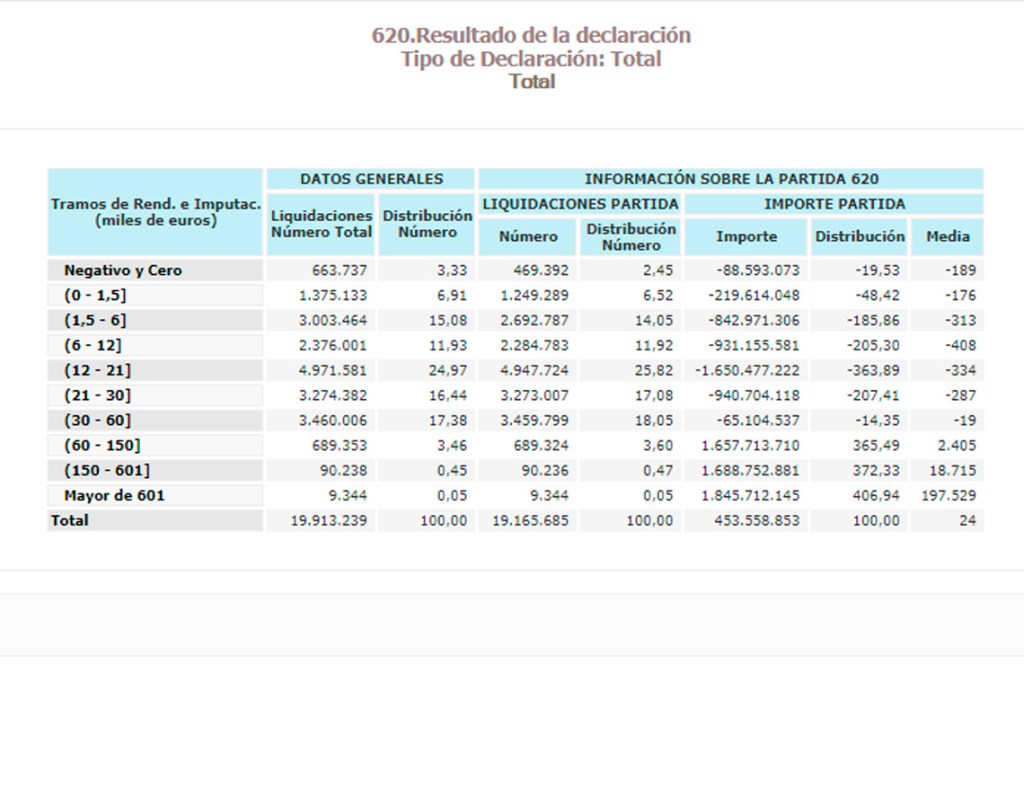Click the '(12 - 21]' bracket row header
This screenshot has height=789, width=1024.
98,370
